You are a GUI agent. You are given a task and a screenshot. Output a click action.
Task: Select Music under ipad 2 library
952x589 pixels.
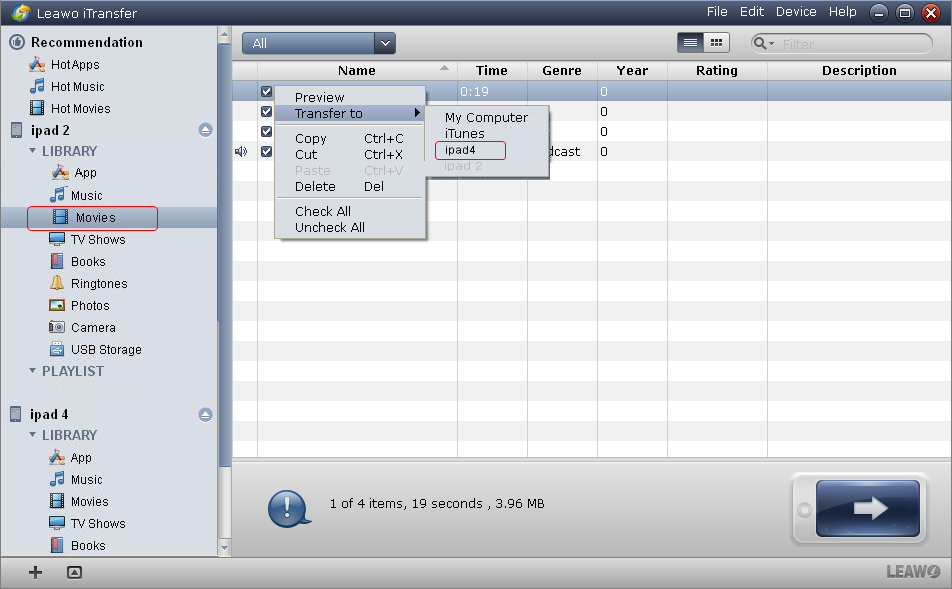pos(76,196)
